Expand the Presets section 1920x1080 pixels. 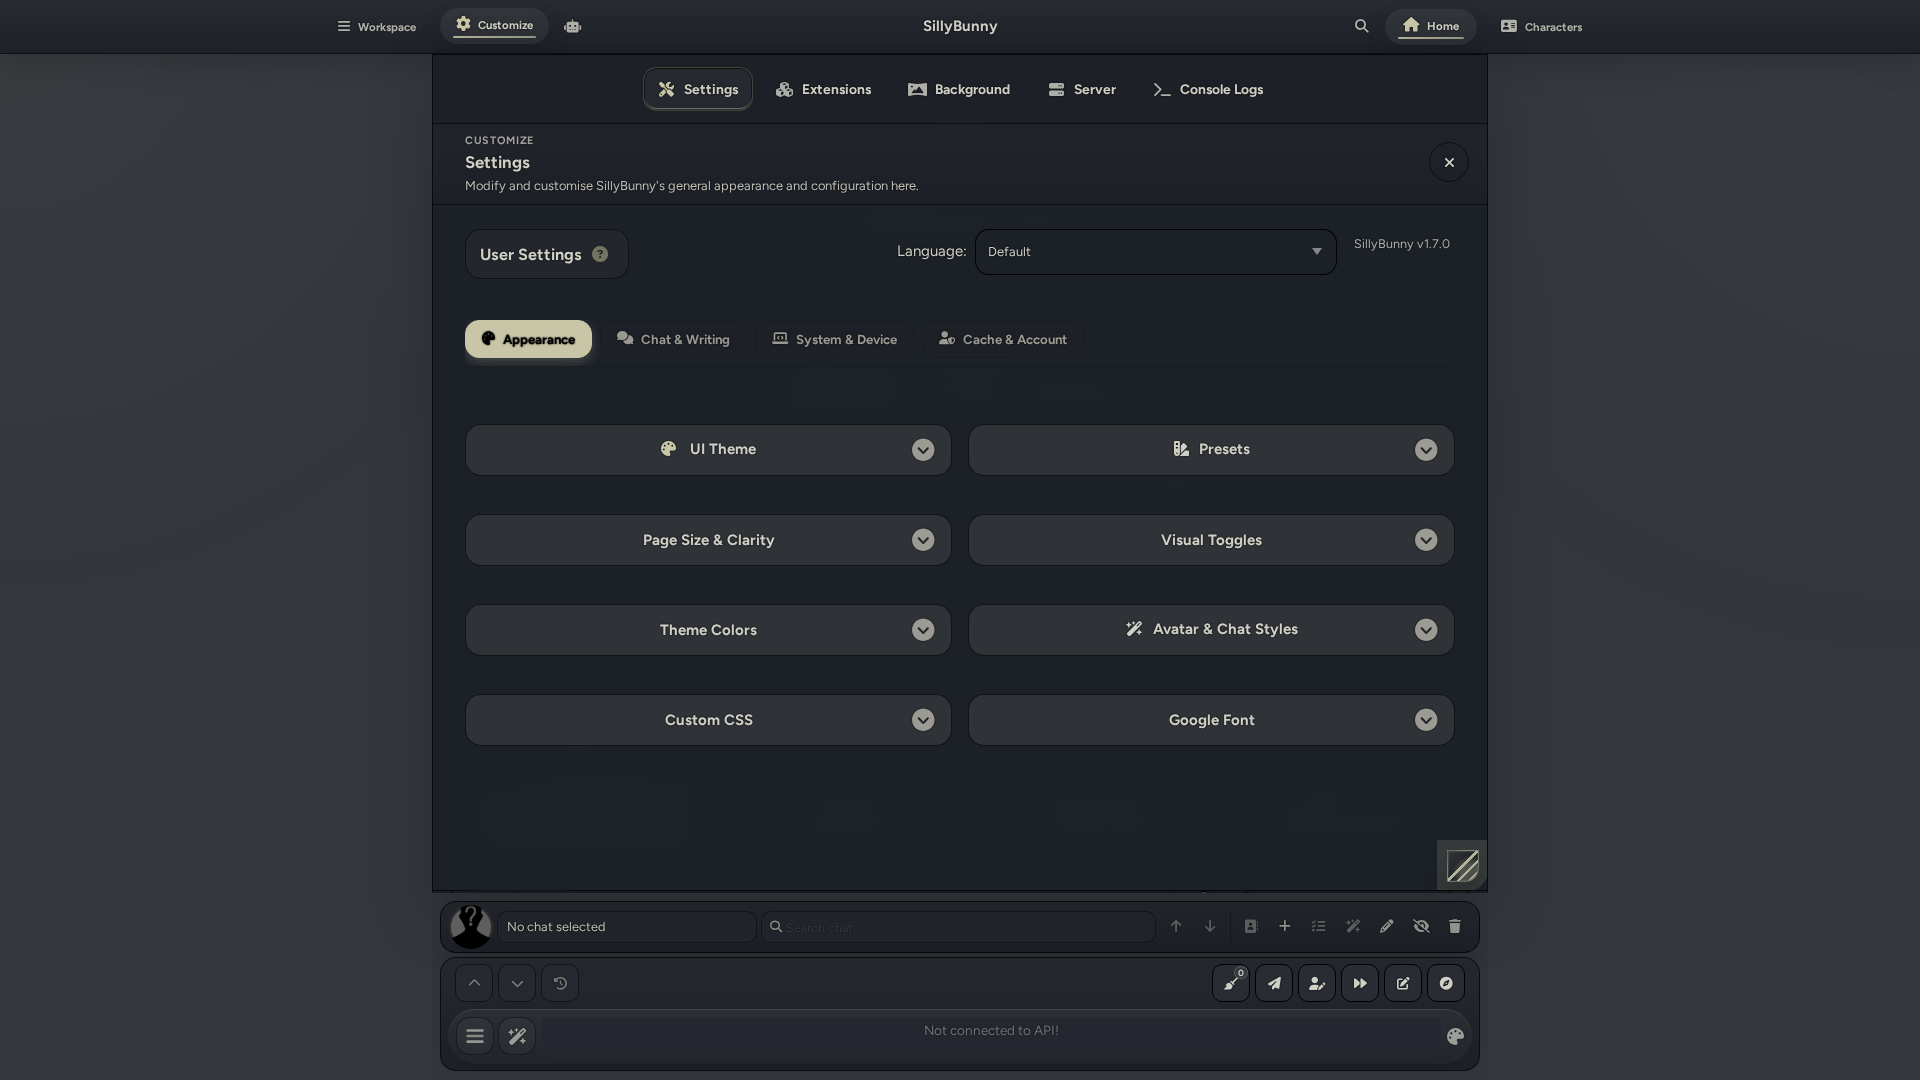(1211, 450)
